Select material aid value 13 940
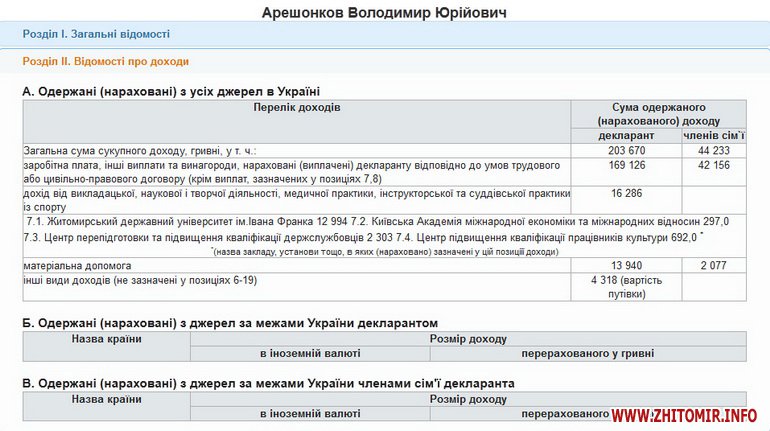Image resolution: width=770 pixels, height=431 pixels. [626, 267]
